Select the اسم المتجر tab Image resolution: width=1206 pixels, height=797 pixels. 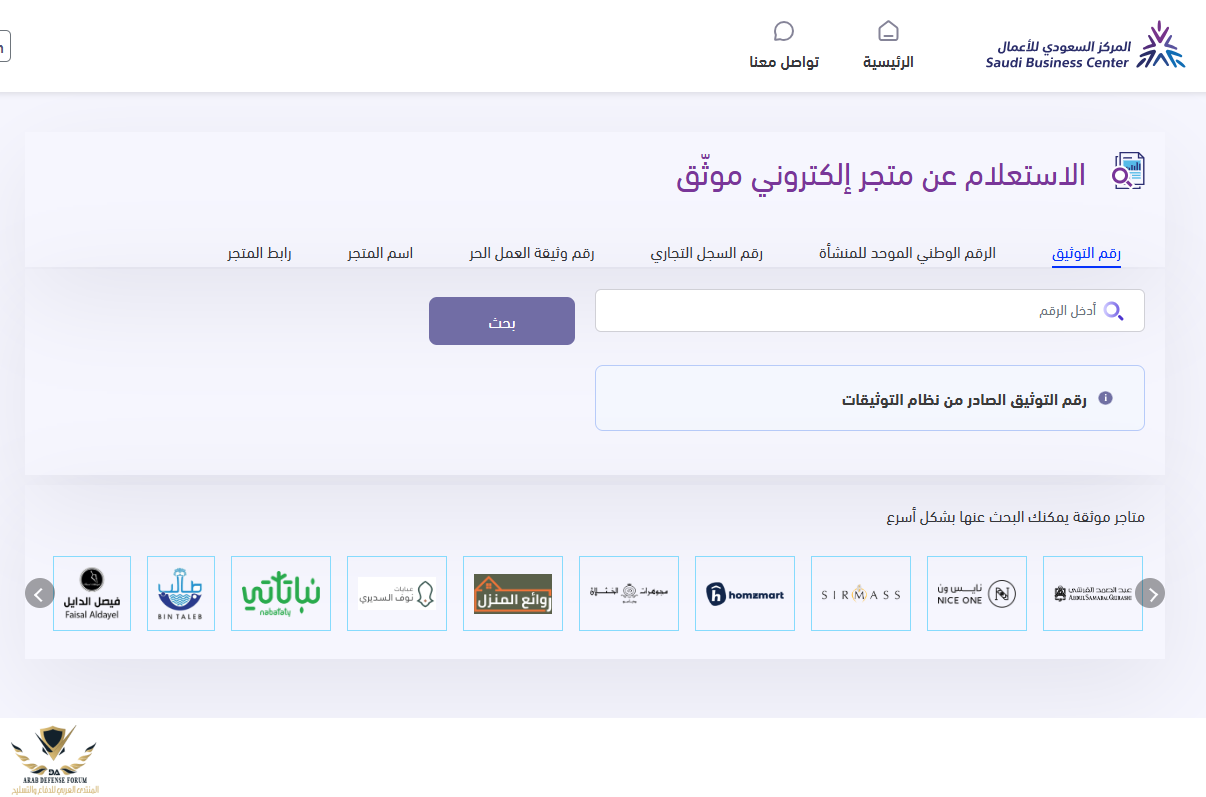pos(380,254)
